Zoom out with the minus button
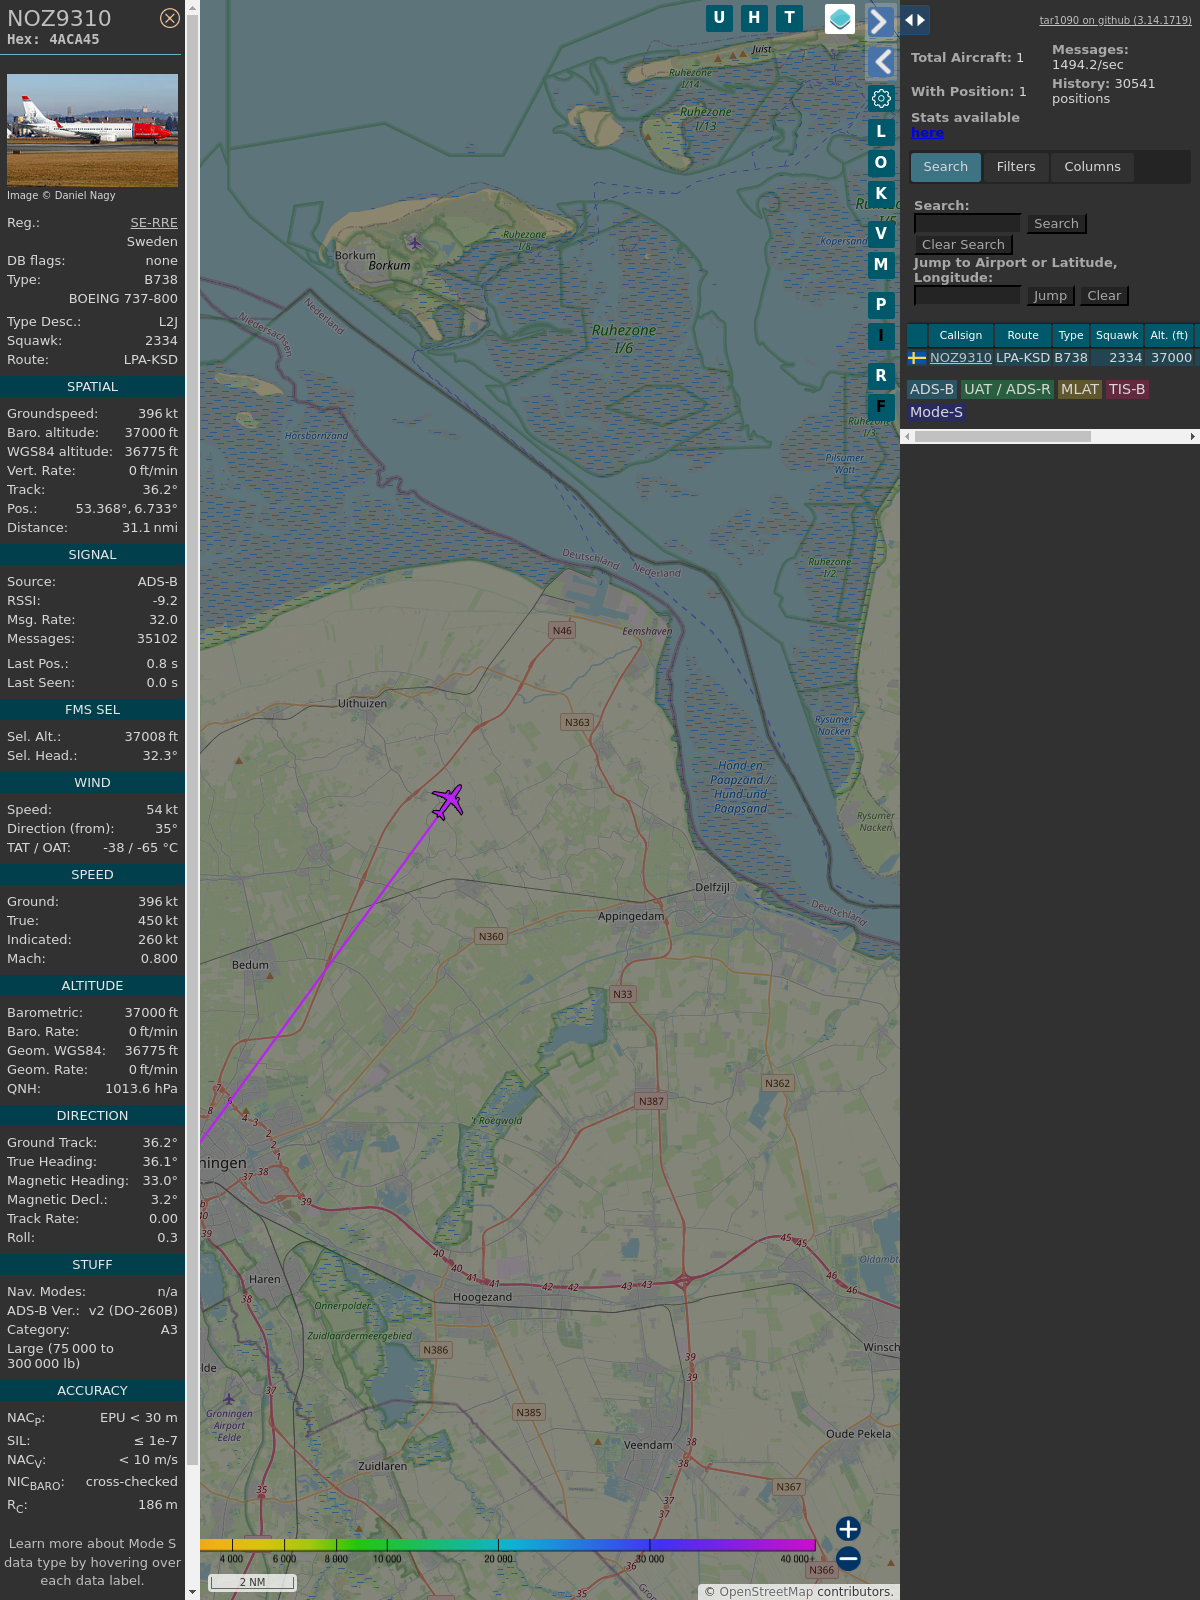 [848, 1558]
